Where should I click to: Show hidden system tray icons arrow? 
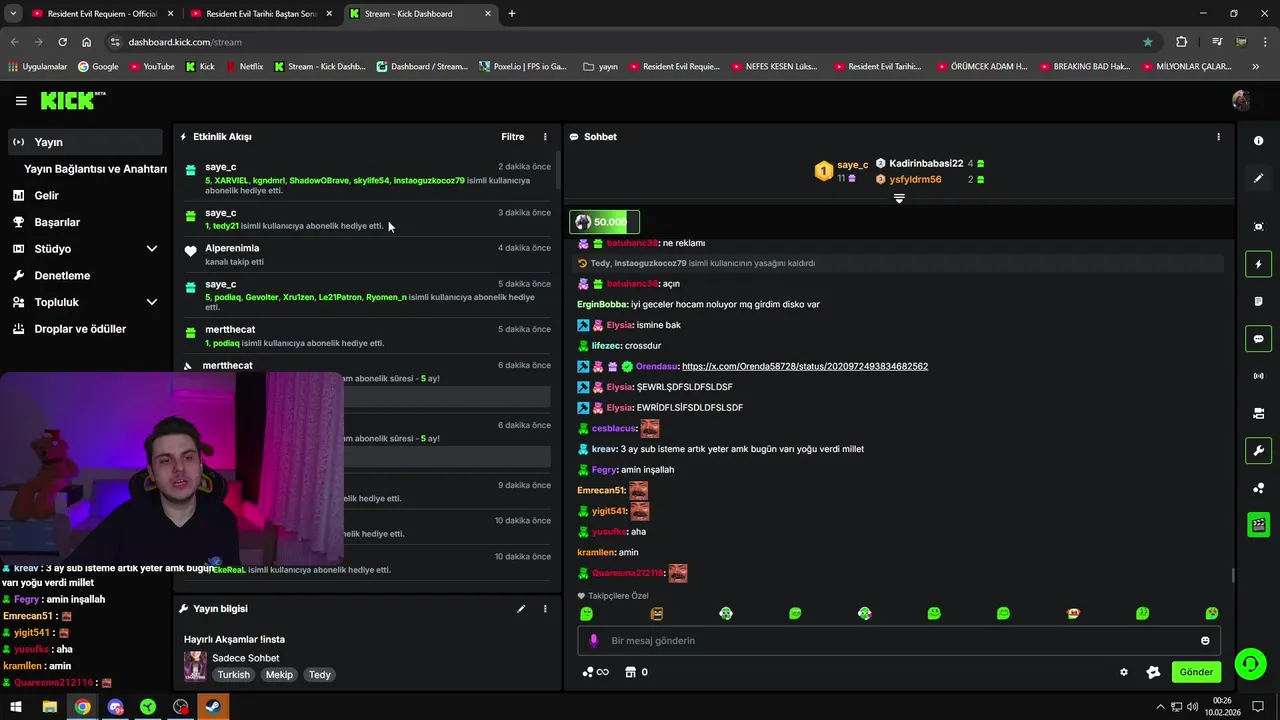tap(1160, 707)
